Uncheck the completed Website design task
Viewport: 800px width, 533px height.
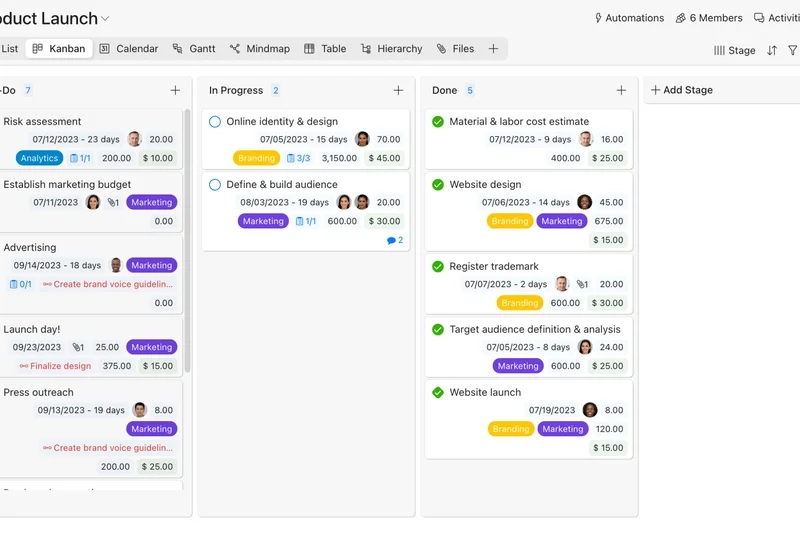pyautogui.click(x=438, y=185)
